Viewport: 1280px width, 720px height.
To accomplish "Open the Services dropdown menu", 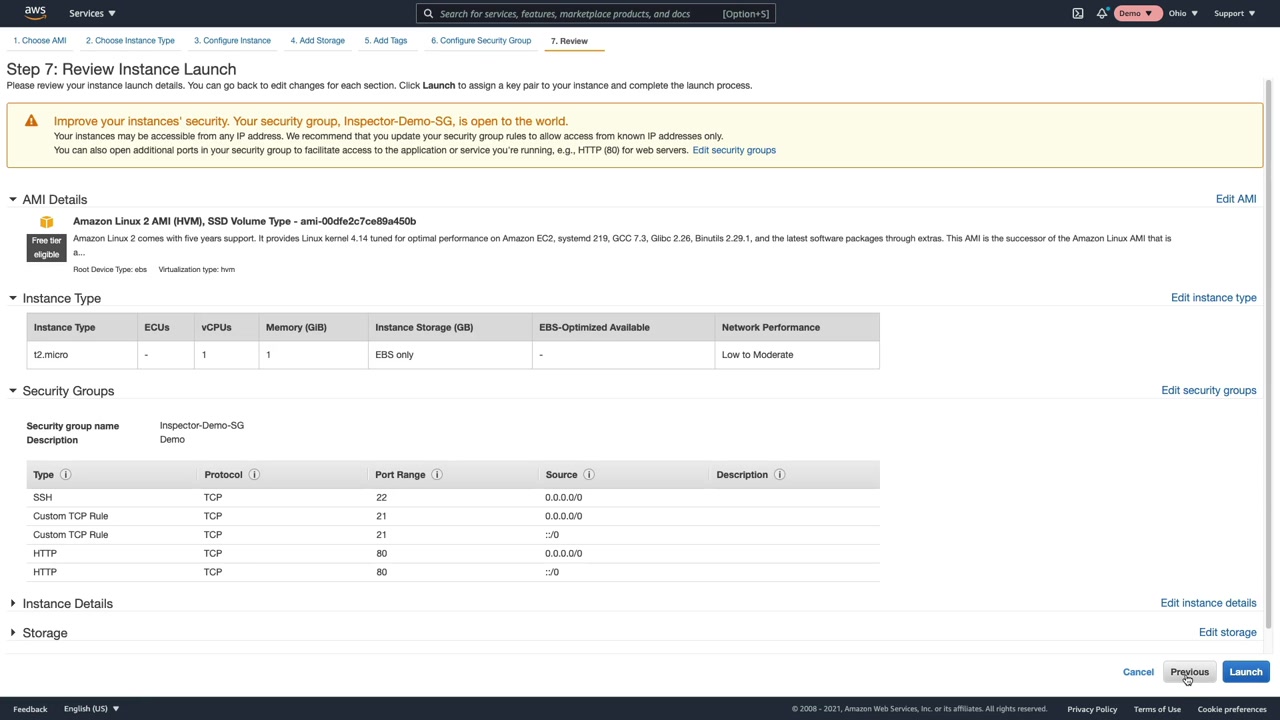I will pos(92,13).
